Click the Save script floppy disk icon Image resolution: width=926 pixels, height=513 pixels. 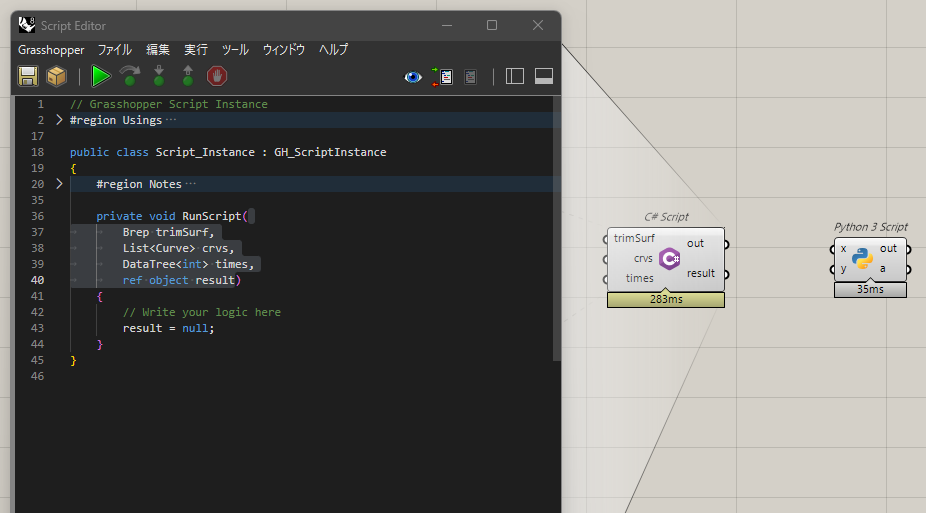[28, 76]
